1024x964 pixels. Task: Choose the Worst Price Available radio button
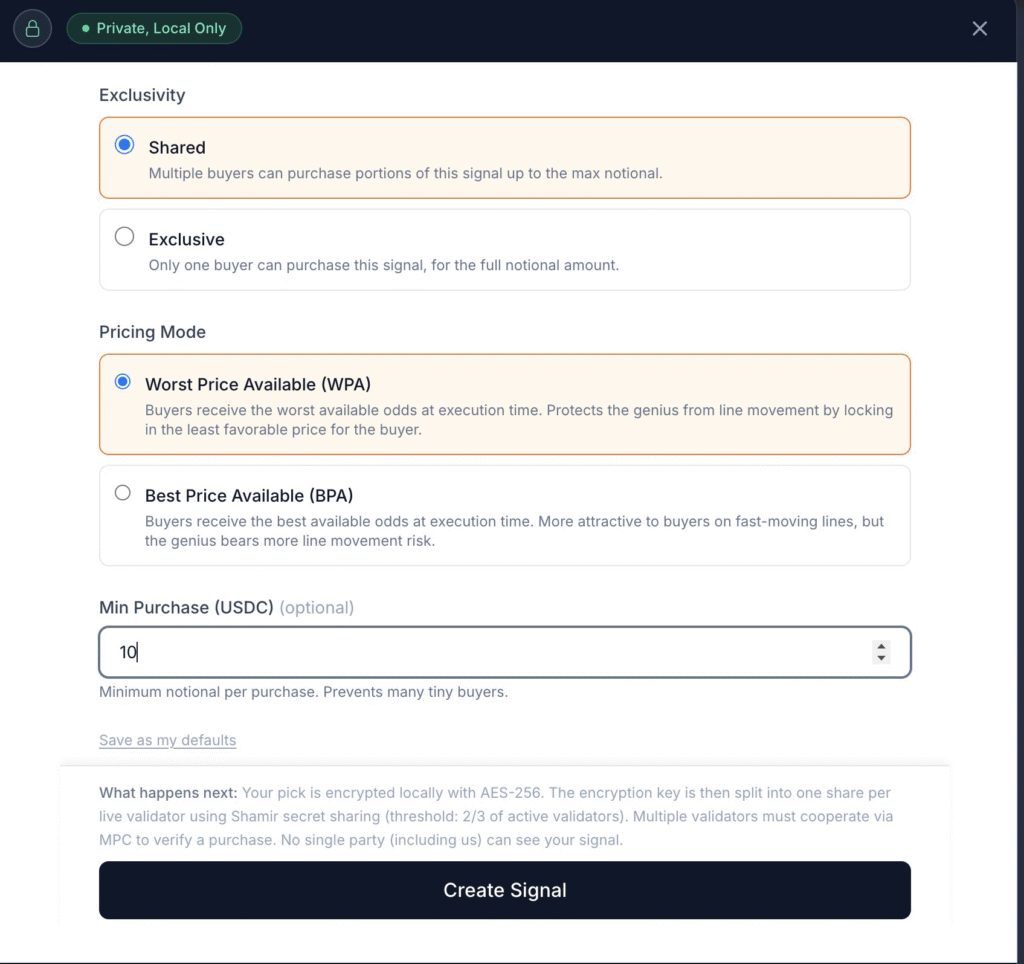pyautogui.click(x=123, y=382)
